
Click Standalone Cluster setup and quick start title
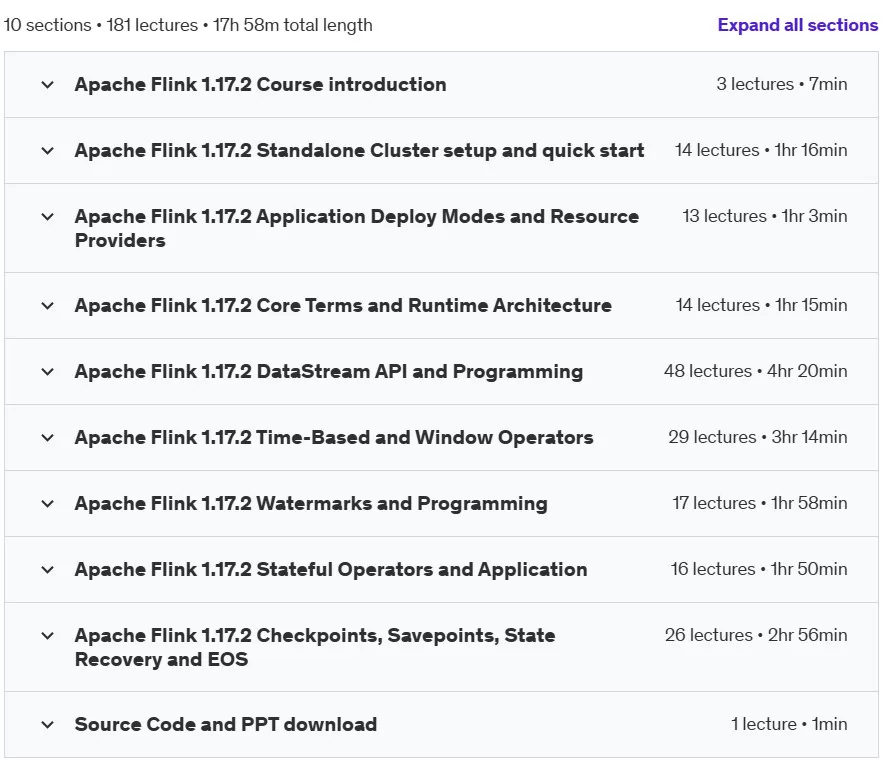pyautogui.click(x=359, y=150)
